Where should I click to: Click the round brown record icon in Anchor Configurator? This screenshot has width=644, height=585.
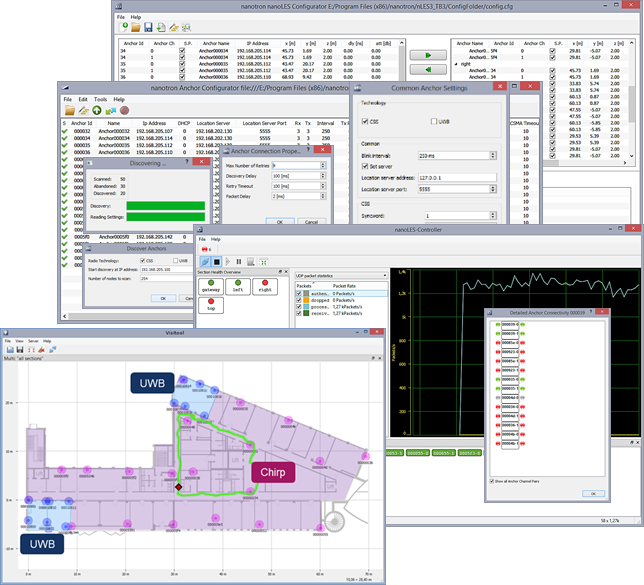pyautogui.click(x=124, y=110)
